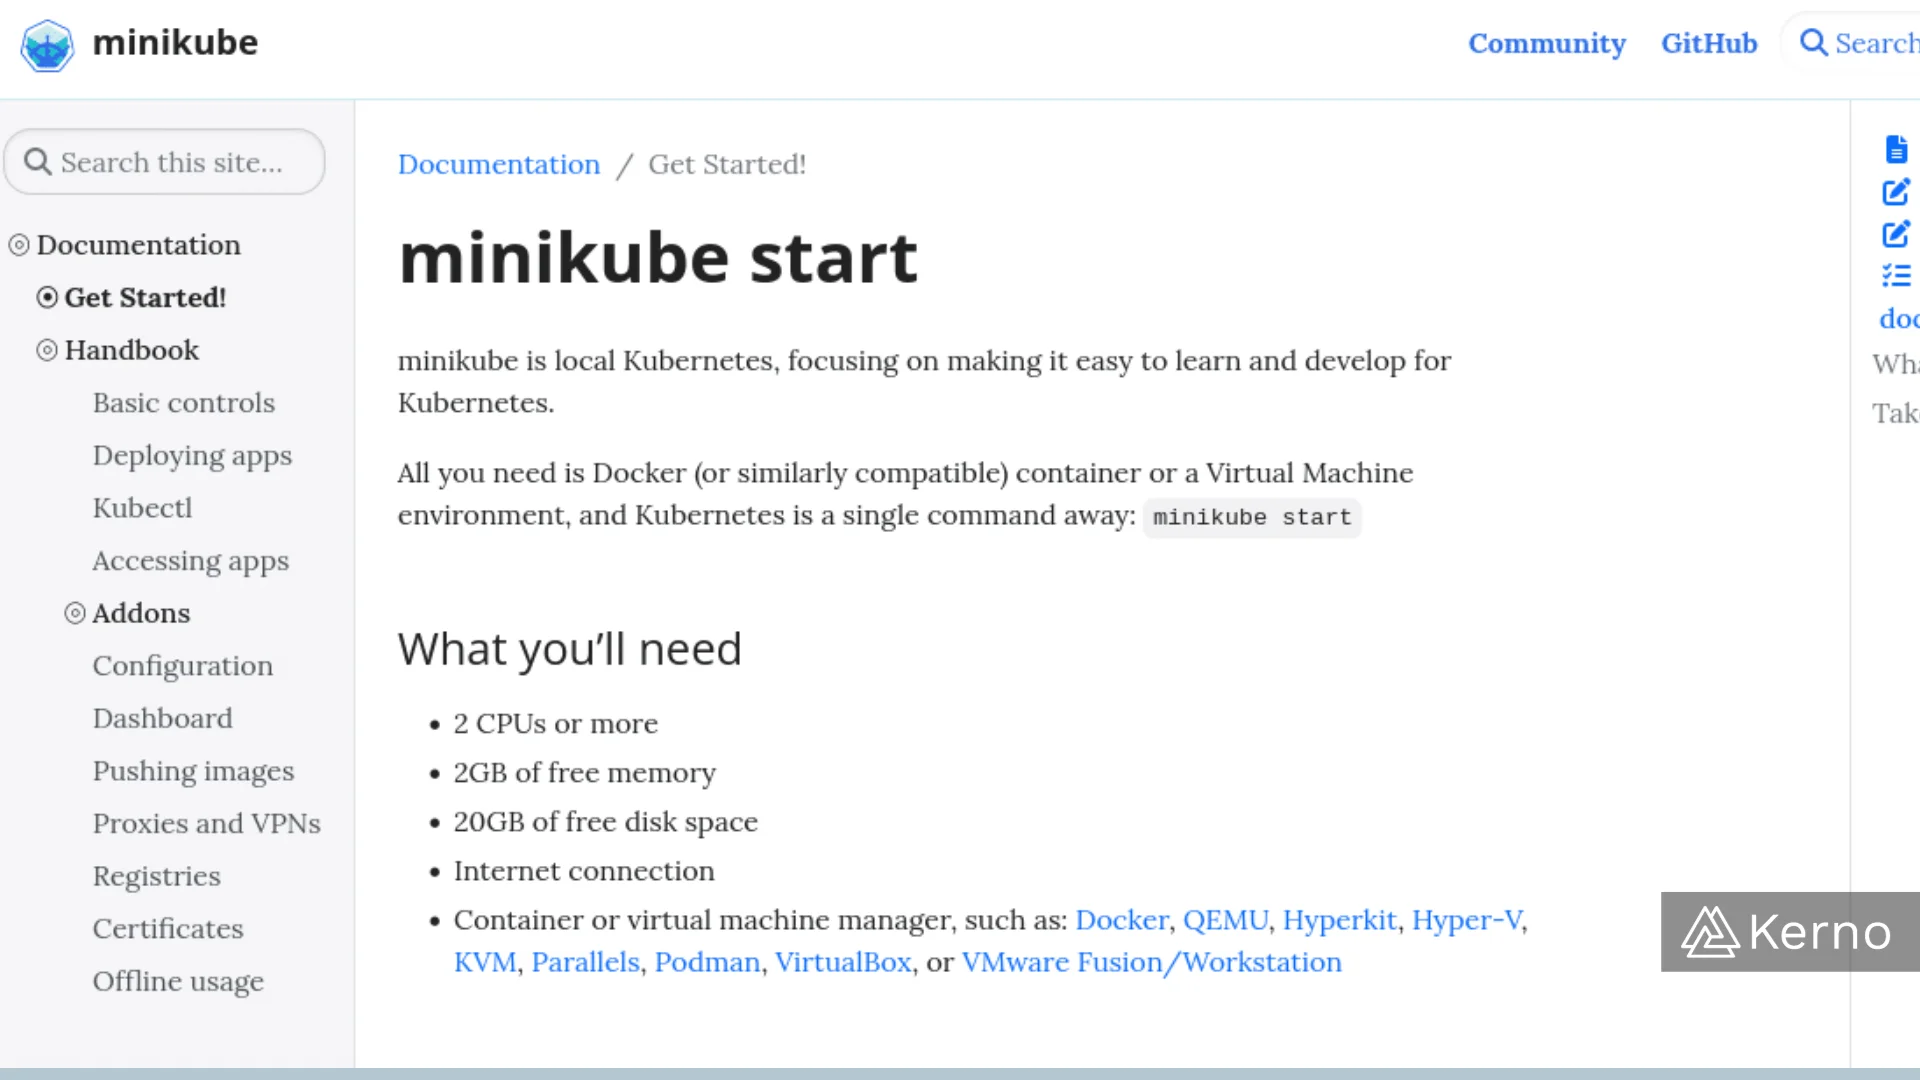Viewport: 1920px width, 1080px height.
Task: Follow the Docker link in the requirements list
Action: [1122, 920]
